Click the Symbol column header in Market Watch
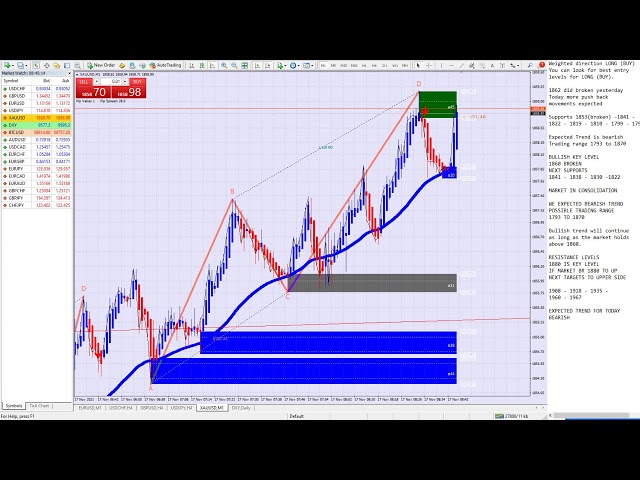This screenshot has width=640, height=480. click(x=12, y=81)
